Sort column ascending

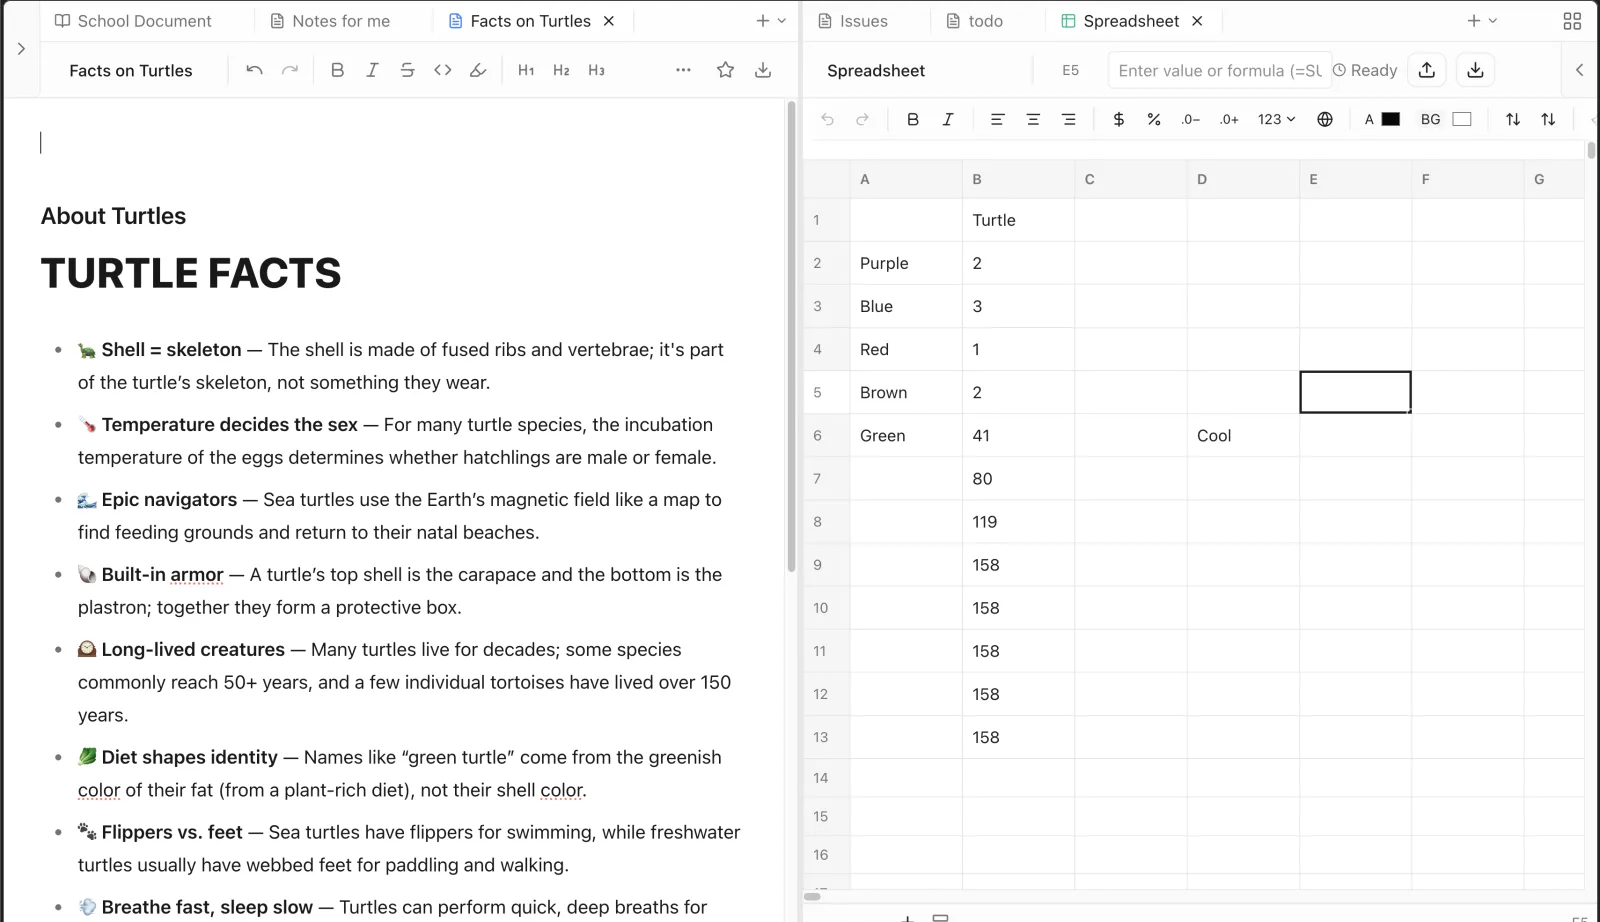(x=1513, y=119)
